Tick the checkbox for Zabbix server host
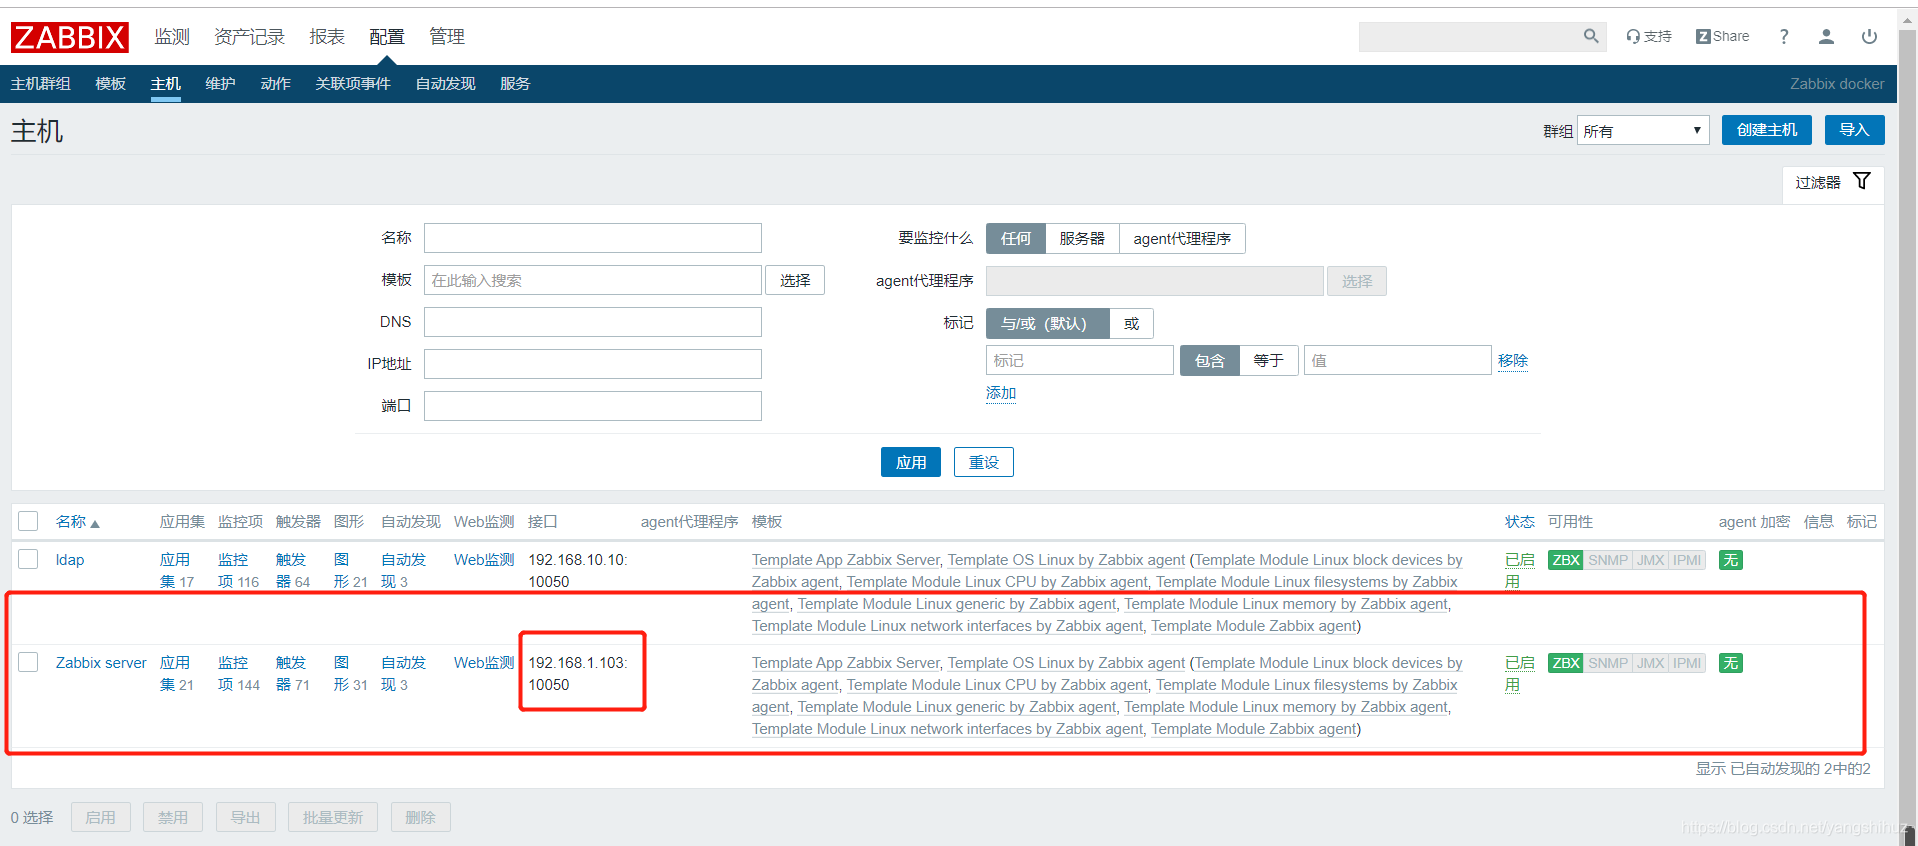This screenshot has width=1918, height=846. pos(28,662)
